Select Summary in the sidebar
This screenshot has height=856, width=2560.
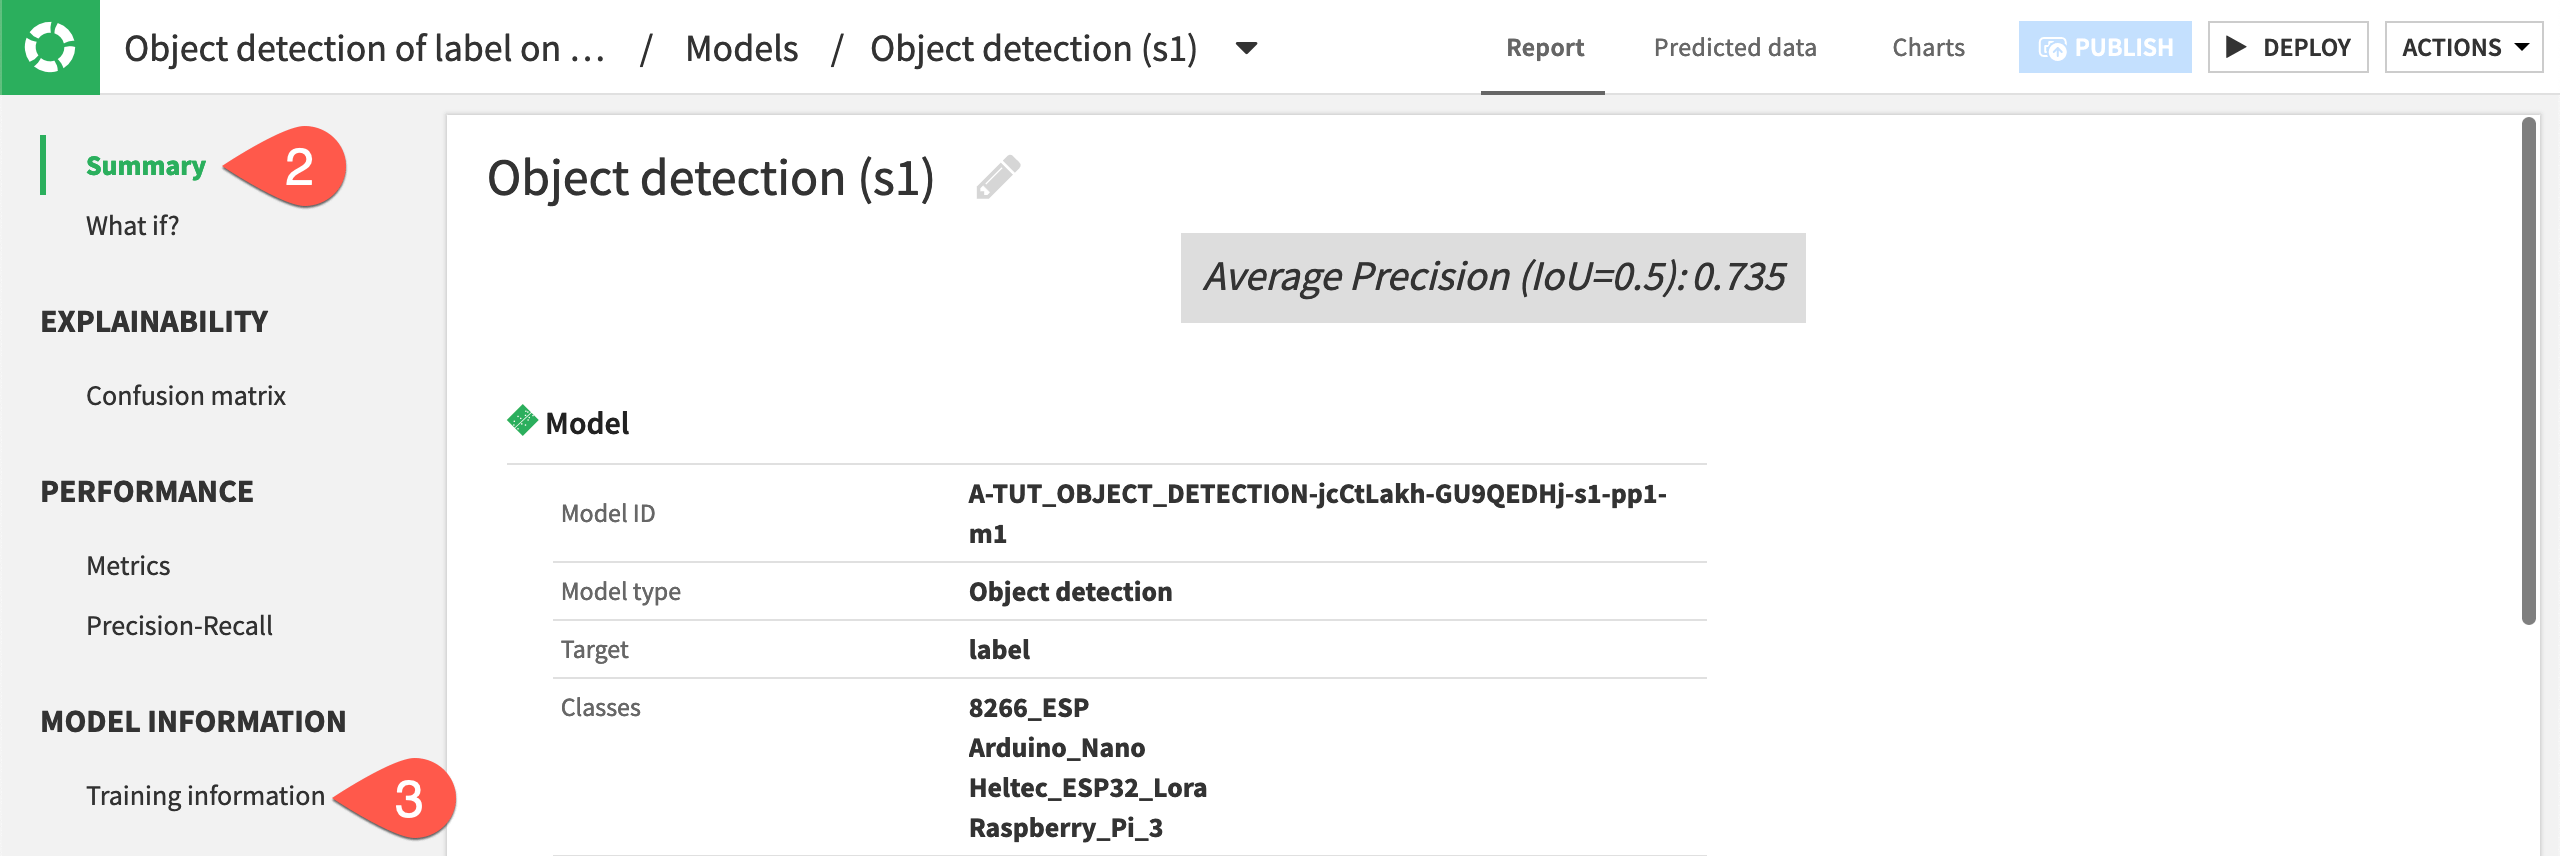(146, 165)
